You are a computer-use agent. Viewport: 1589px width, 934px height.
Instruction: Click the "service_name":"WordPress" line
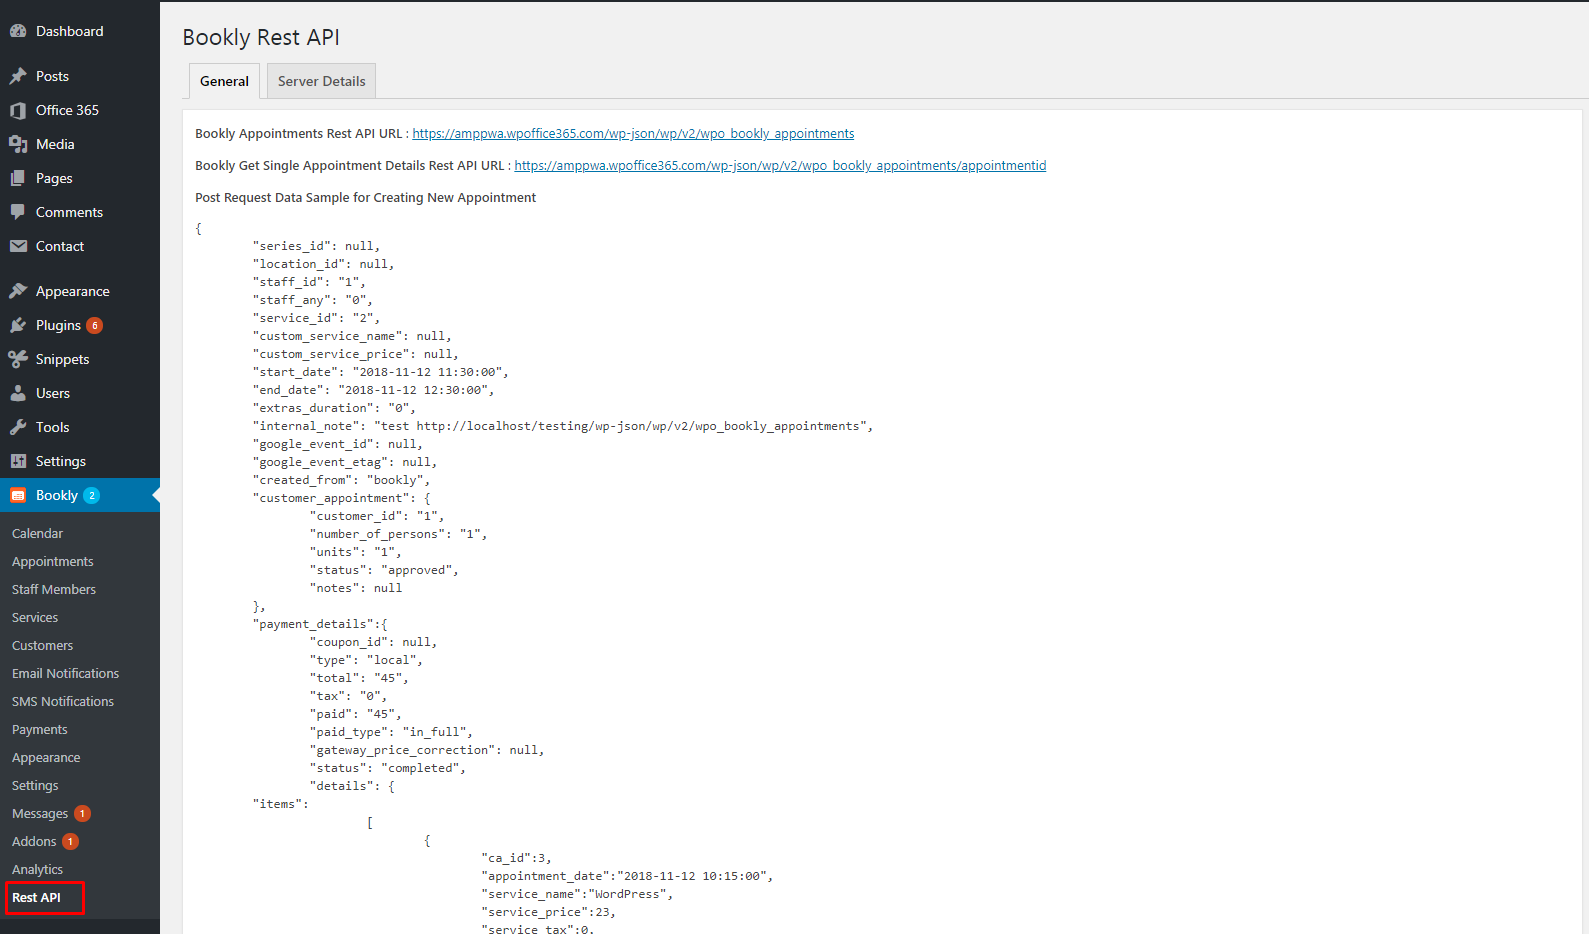pyautogui.click(x=578, y=894)
